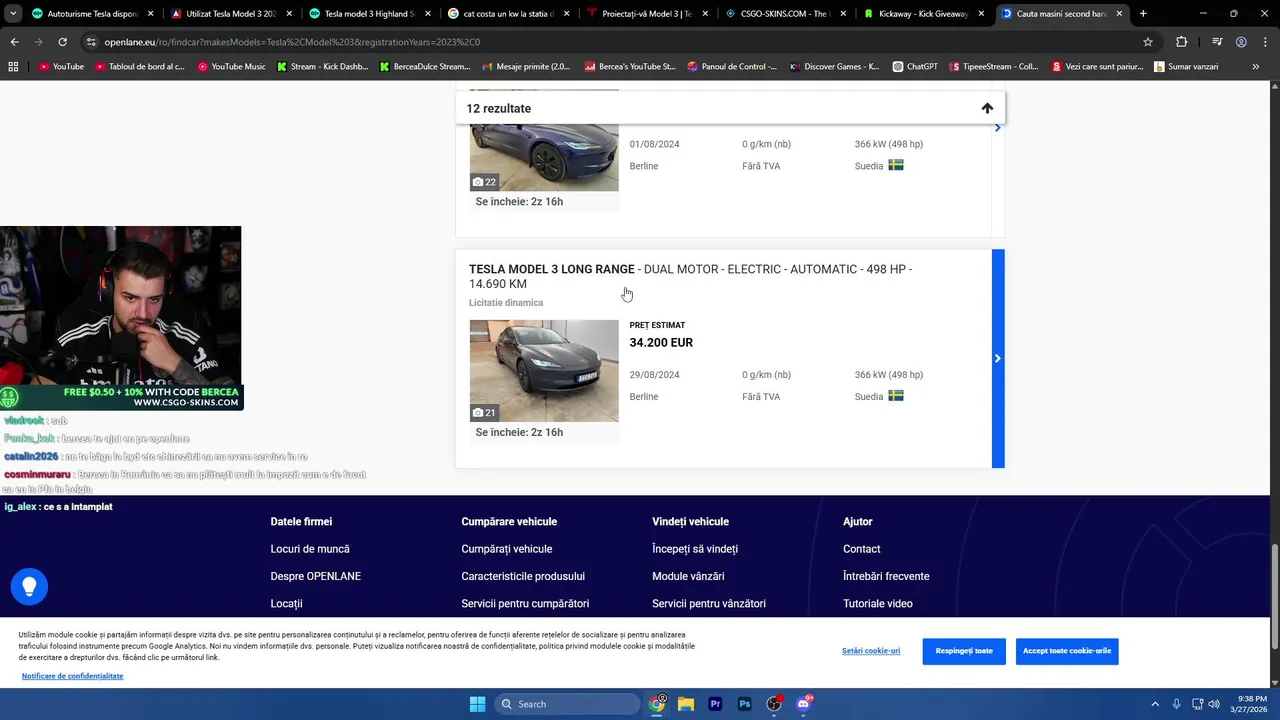The width and height of the screenshot is (1280, 720).
Task: Switch to Tesla model 3 Highland tab
Action: [x=369, y=14]
